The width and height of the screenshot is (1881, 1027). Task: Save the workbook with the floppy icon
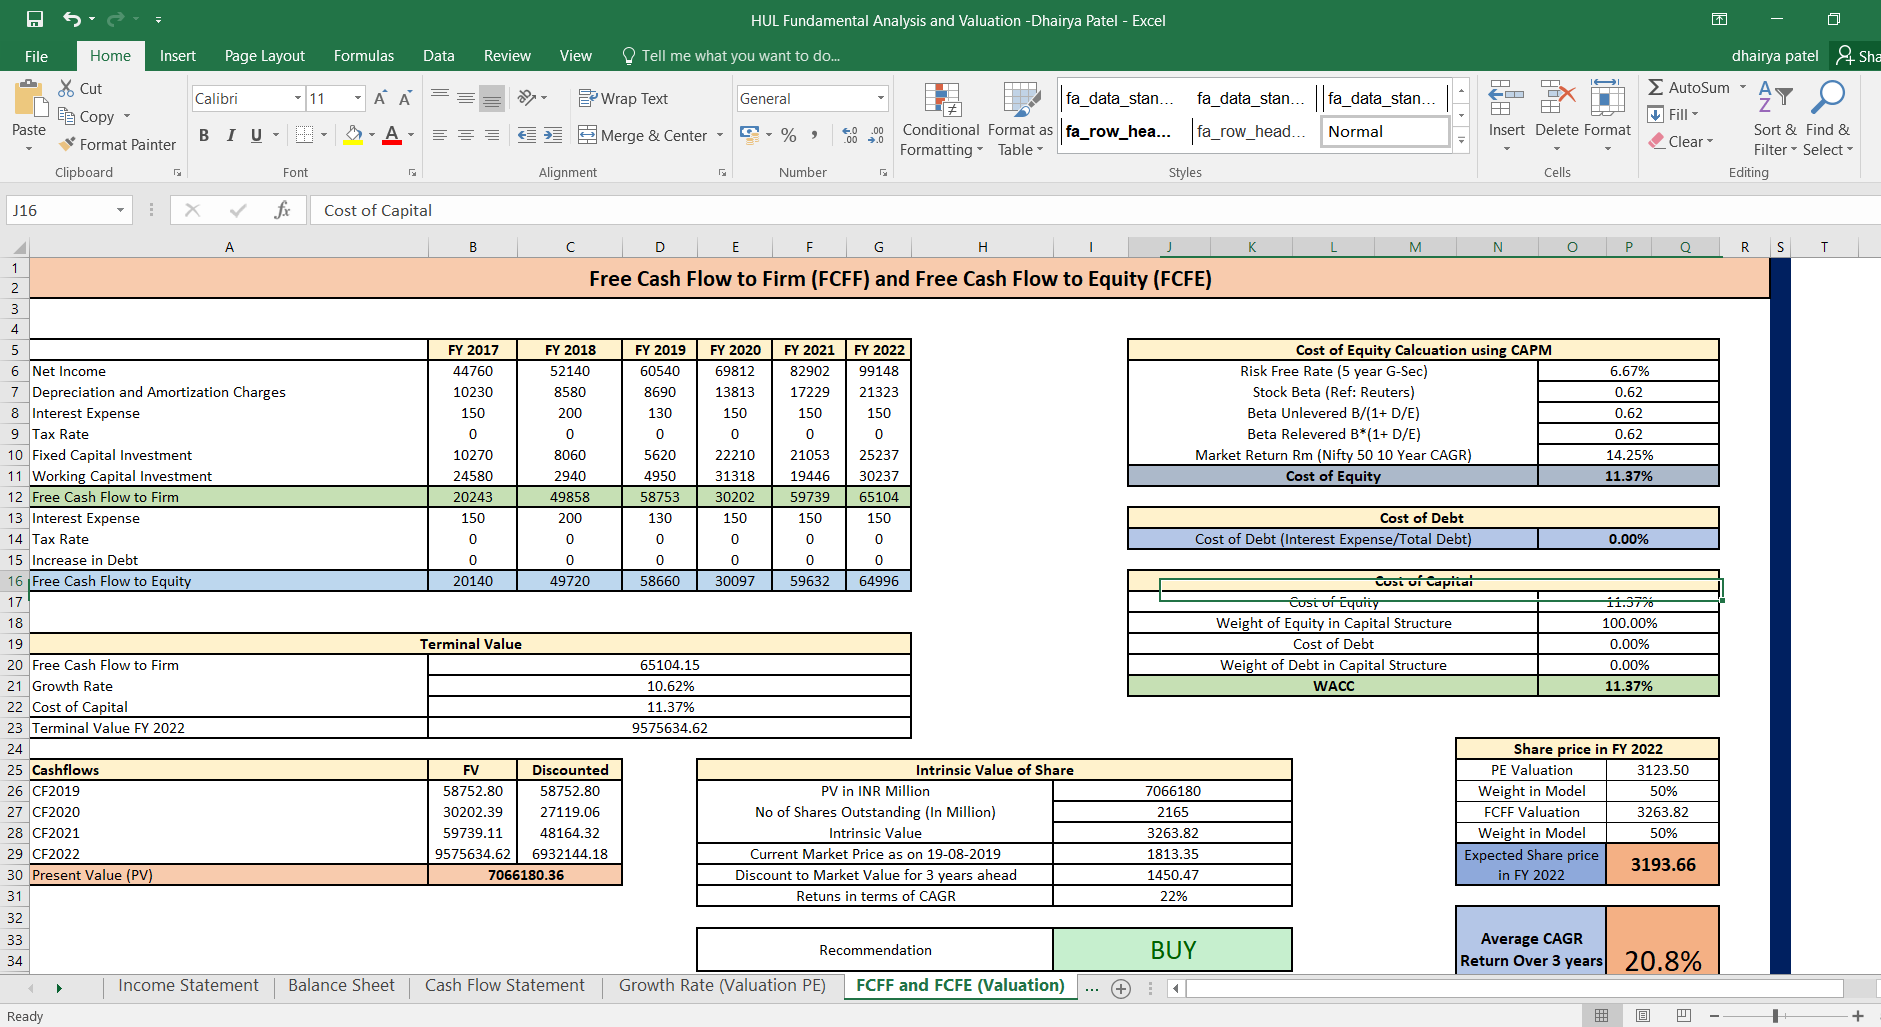(35, 19)
